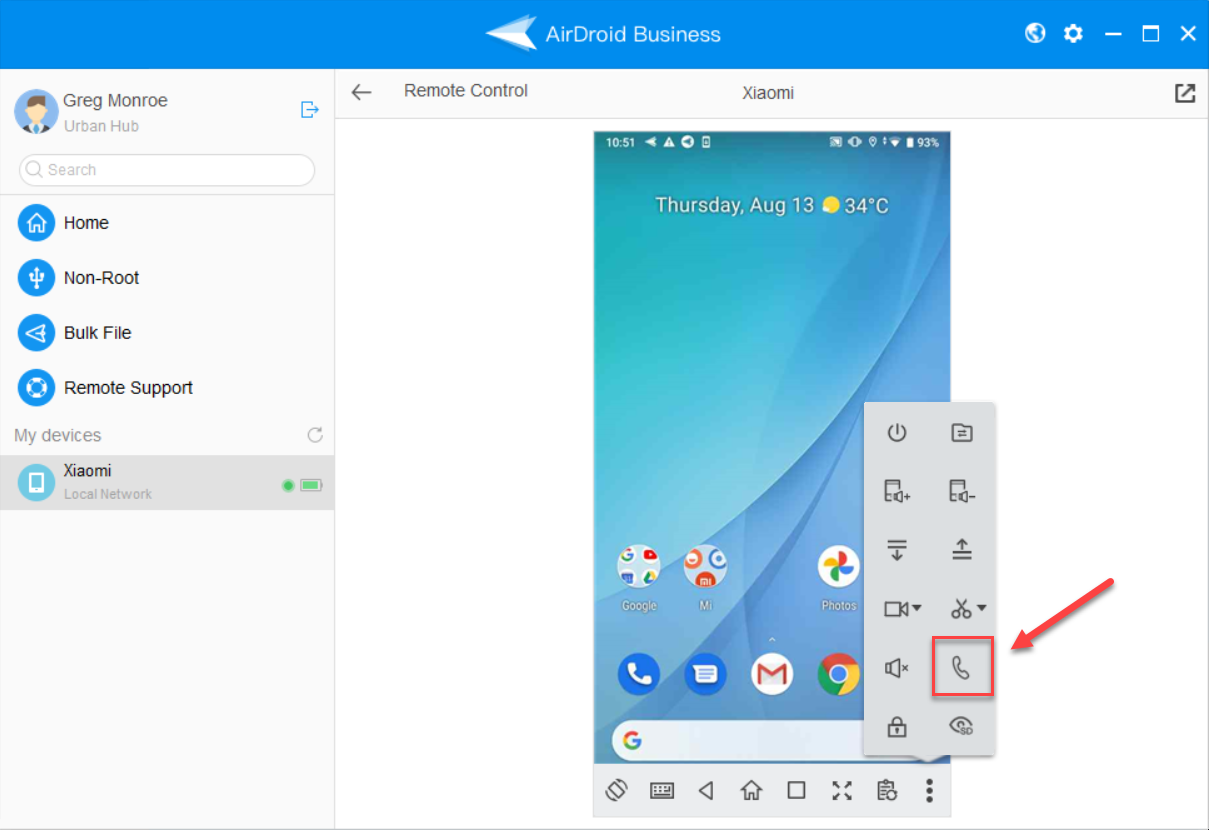Click the Xiaomi battery status icon
The image size is (1209, 830).
pos(311,485)
